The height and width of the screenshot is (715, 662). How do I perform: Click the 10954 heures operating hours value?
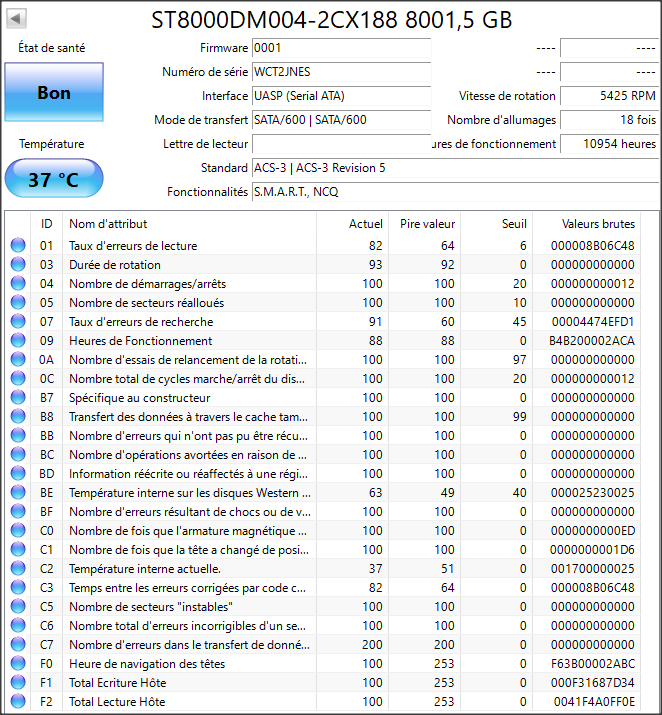[x=609, y=144]
